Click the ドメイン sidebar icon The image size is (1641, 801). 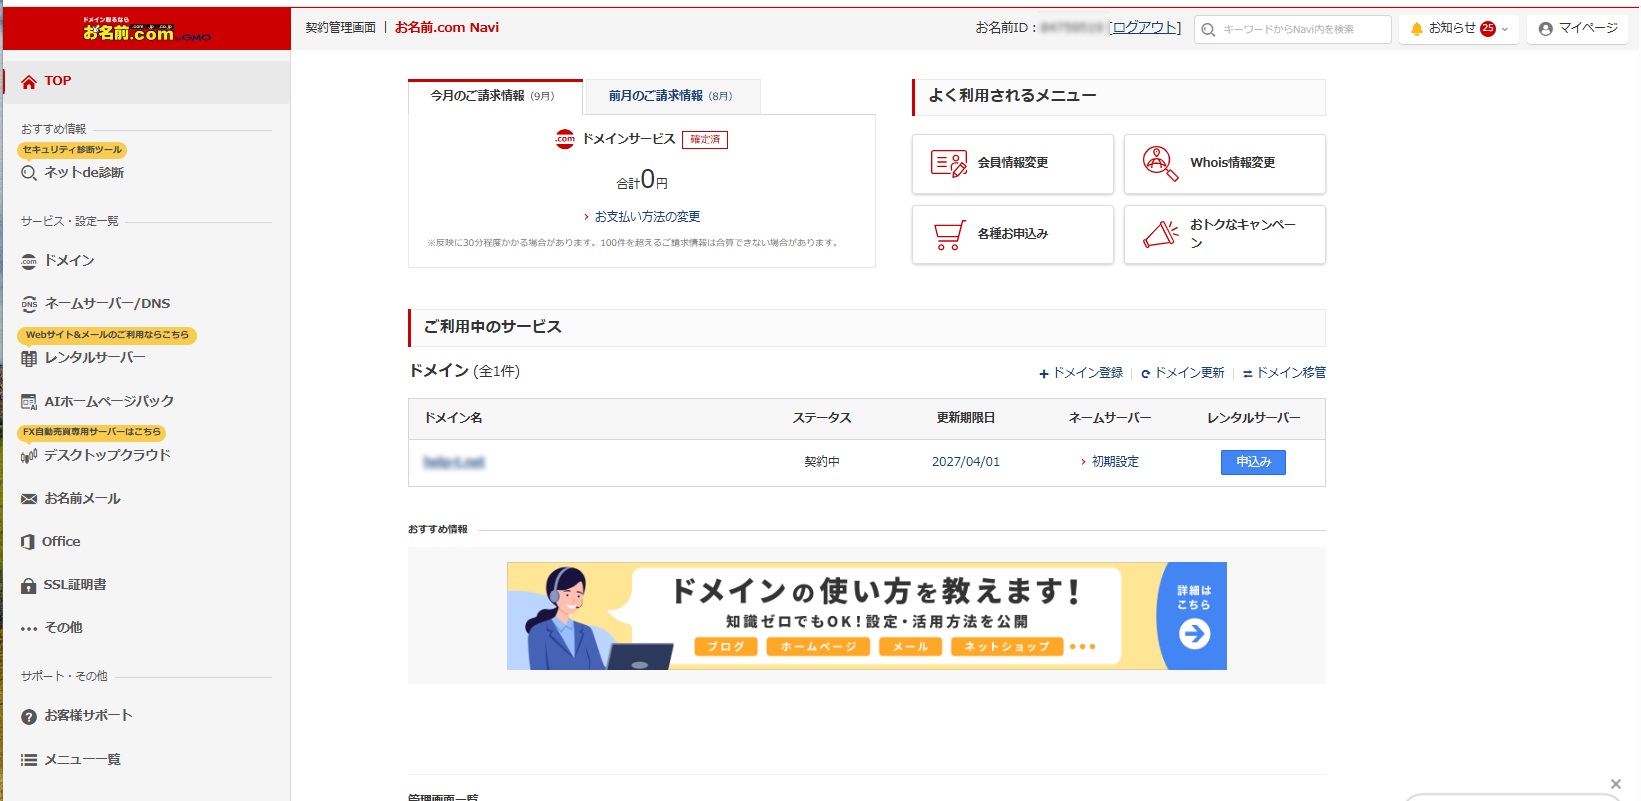(29, 261)
